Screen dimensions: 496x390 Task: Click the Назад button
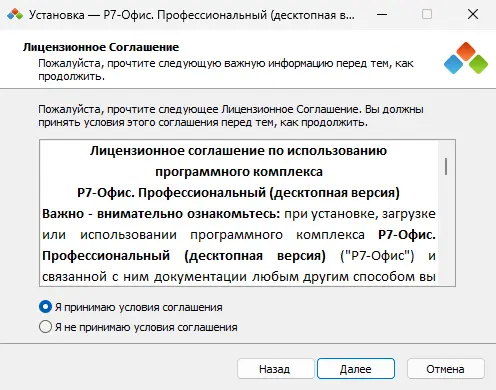pos(275,369)
